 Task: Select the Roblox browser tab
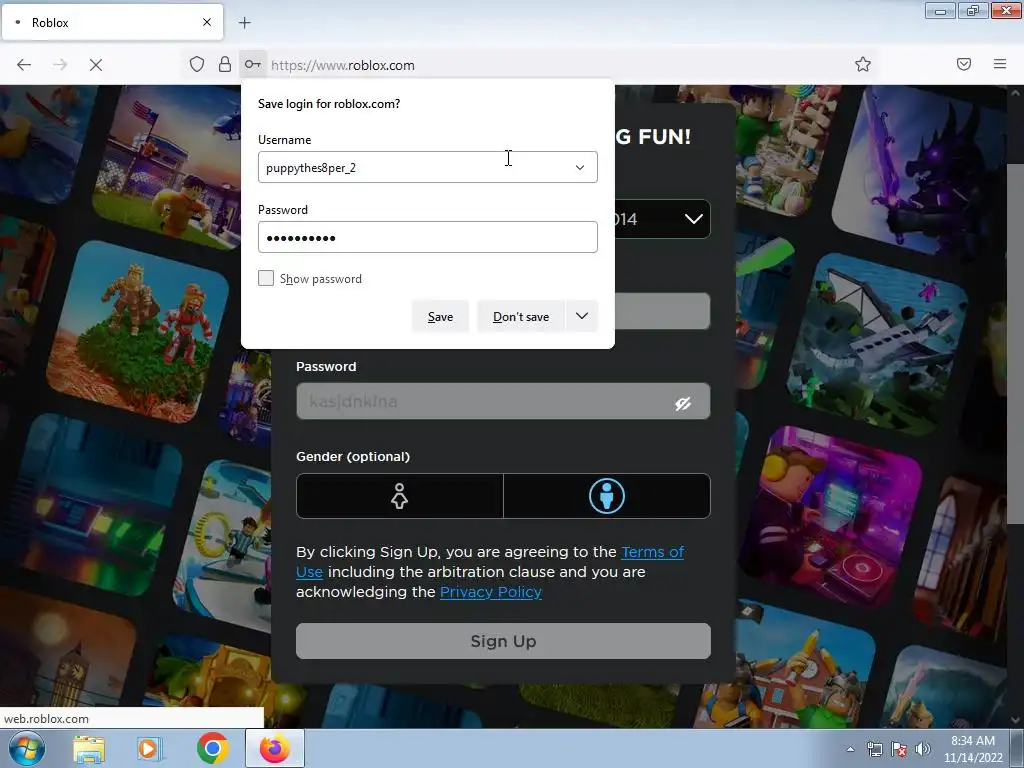click(x=112, y=22)
